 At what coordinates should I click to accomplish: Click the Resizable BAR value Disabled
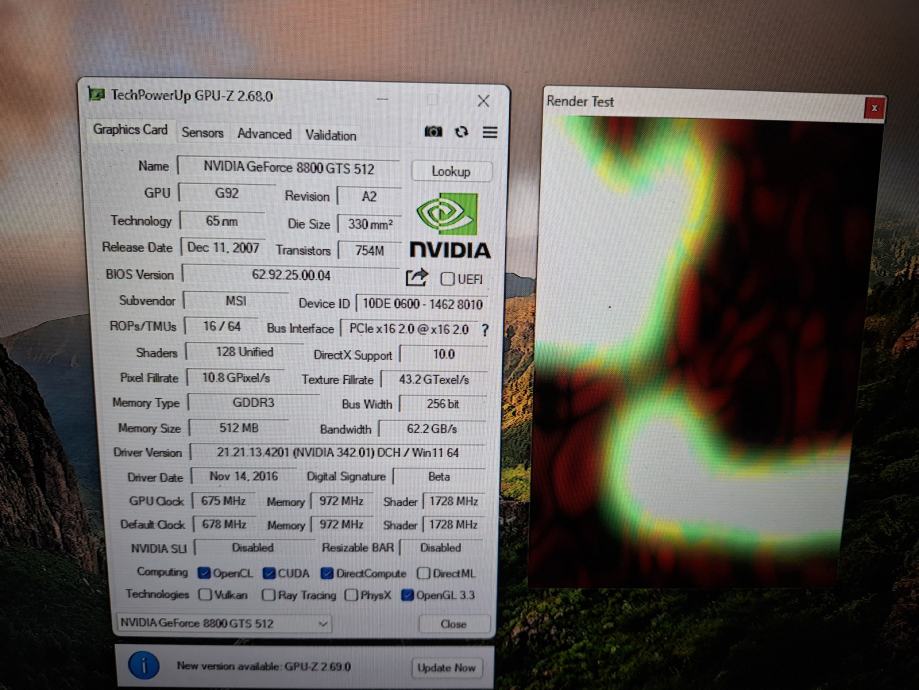pyautogui.click(x=441, y=548)
